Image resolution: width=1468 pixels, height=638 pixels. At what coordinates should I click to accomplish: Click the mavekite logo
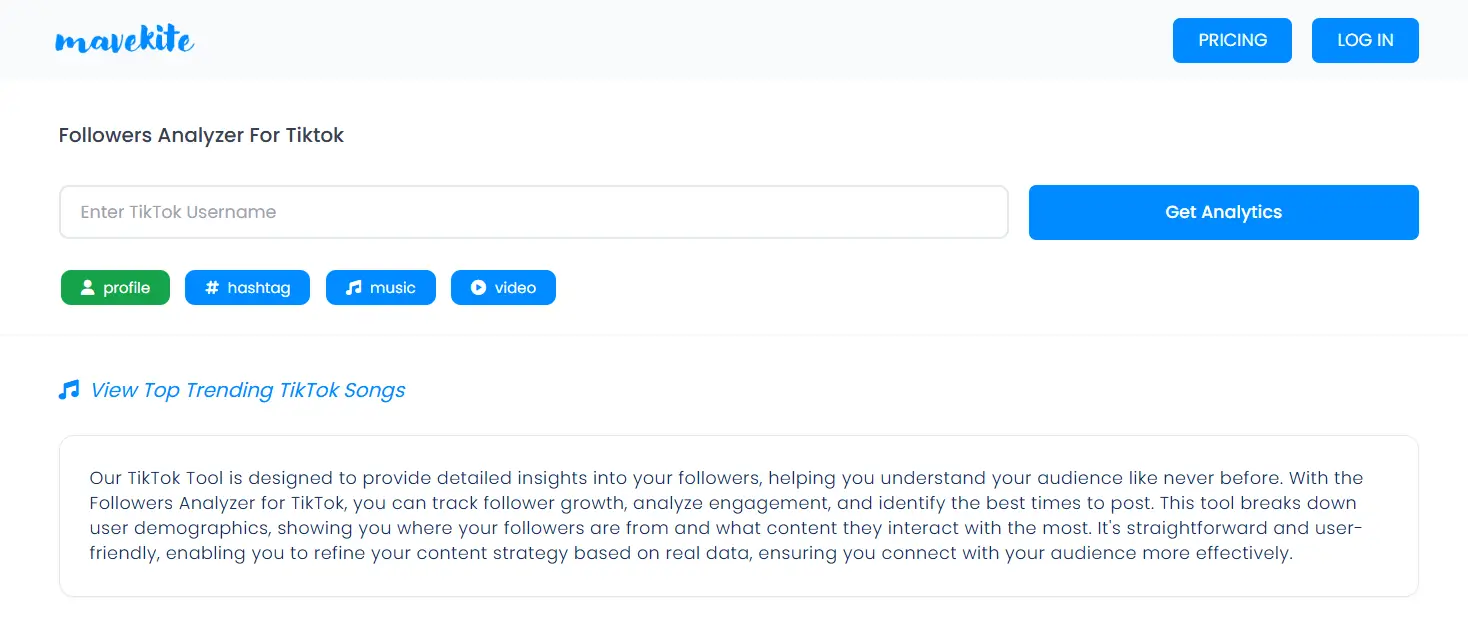pos(125,40)
